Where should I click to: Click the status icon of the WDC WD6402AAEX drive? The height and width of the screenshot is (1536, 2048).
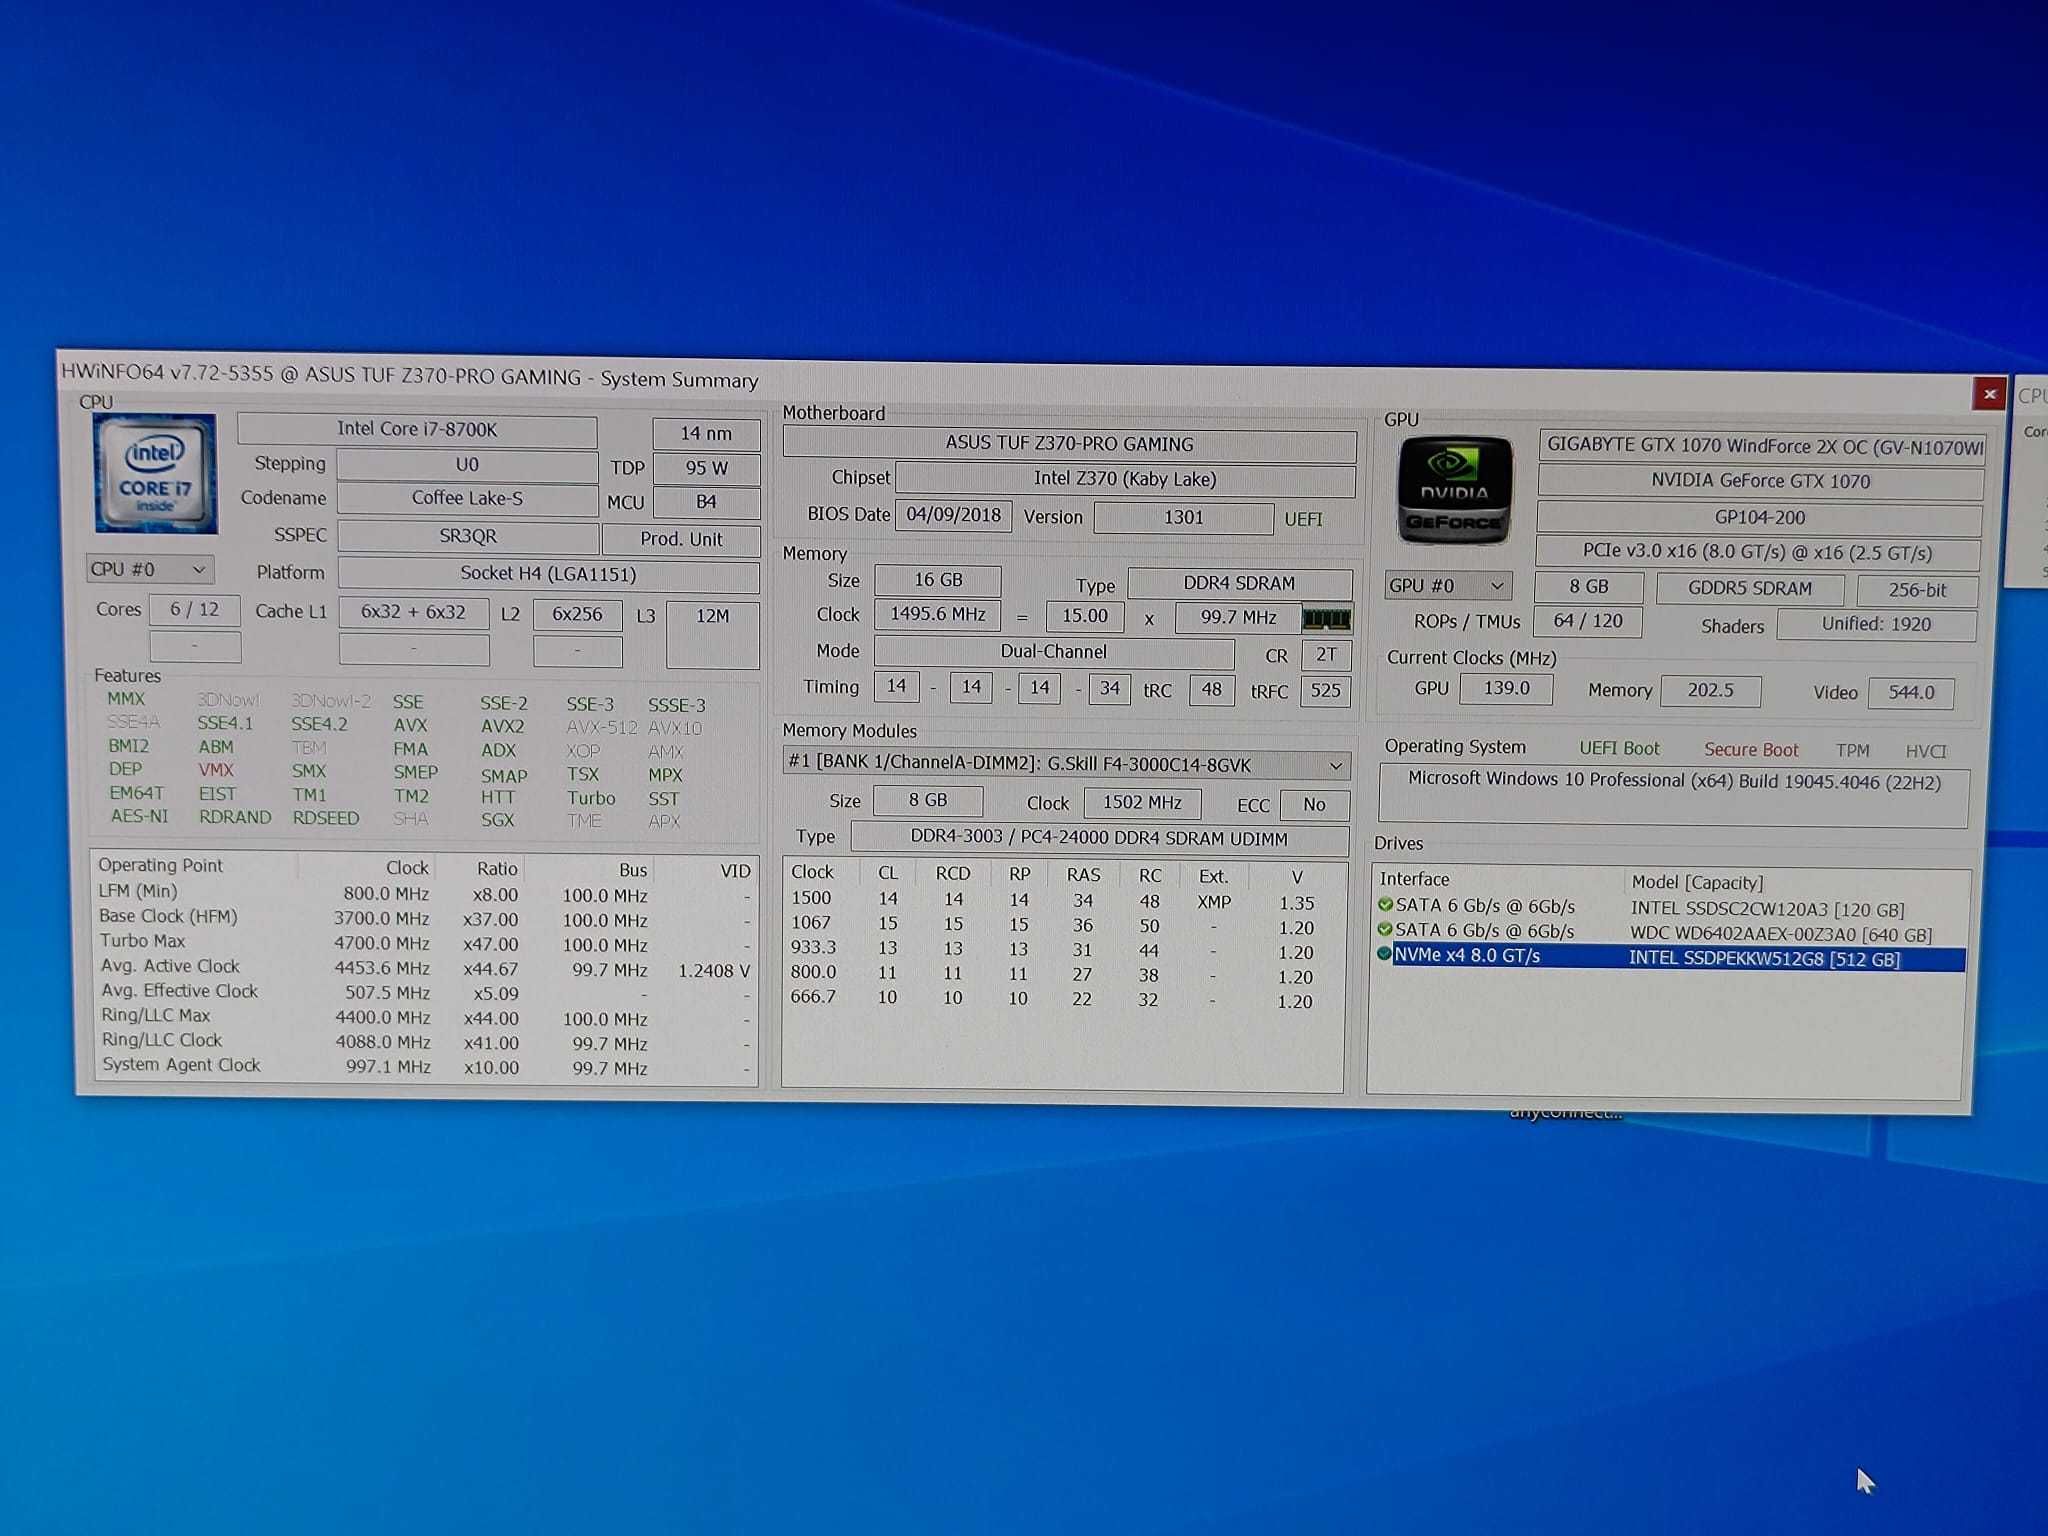click(x=1385, y=930)
